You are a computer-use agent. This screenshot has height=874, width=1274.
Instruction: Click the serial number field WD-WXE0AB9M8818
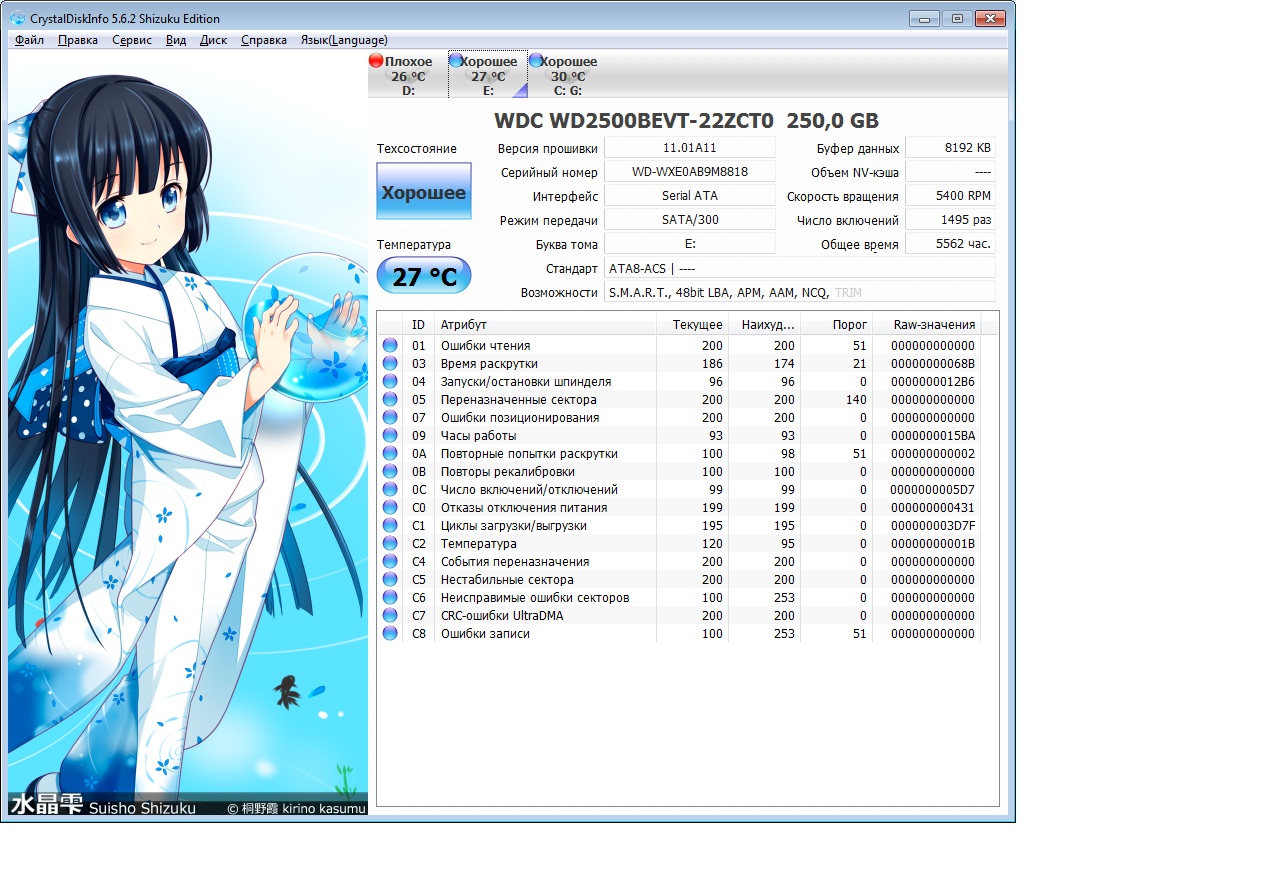pos(690,172)
